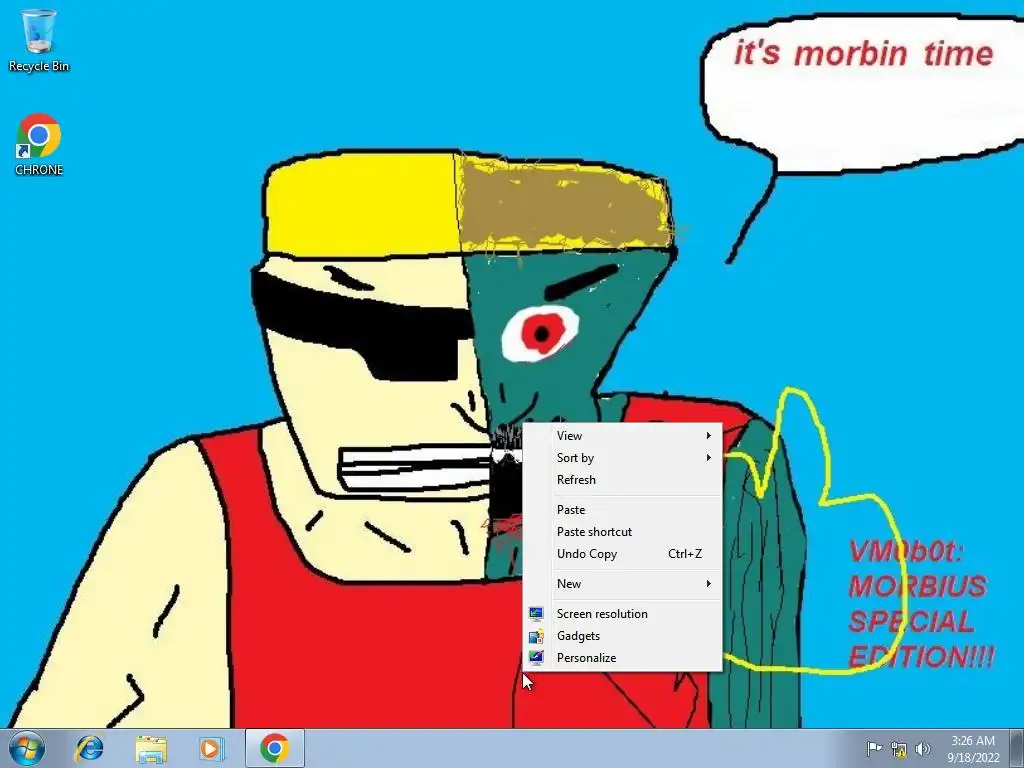Open the Windows Start orb
1024x768 pixels.
pyautogui.click(x=27, y=748)
